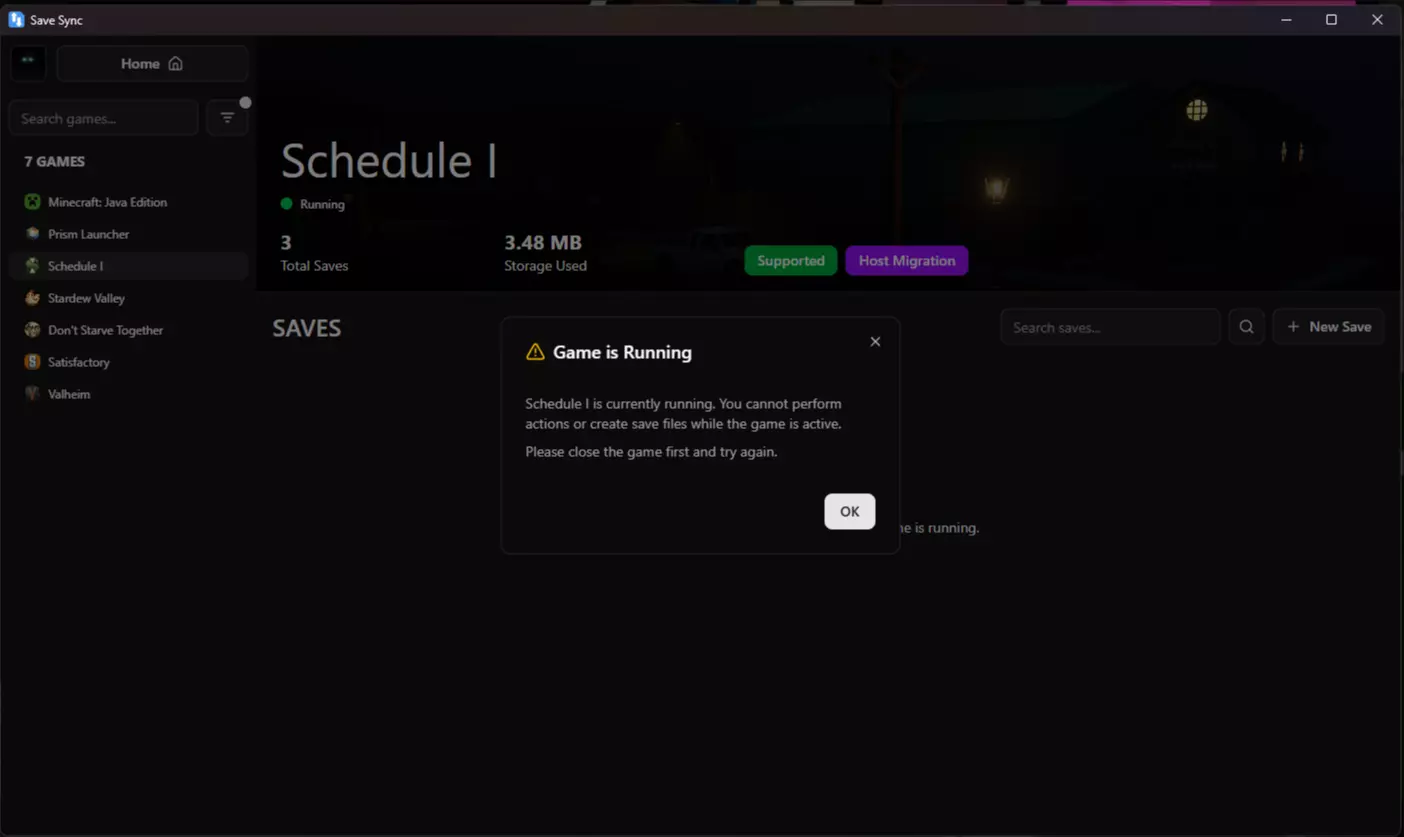Select Minecraft: Java Edition icon in games list
Image resolution: width=1404 pixels, height=837 pixels.
coord(32,202)
